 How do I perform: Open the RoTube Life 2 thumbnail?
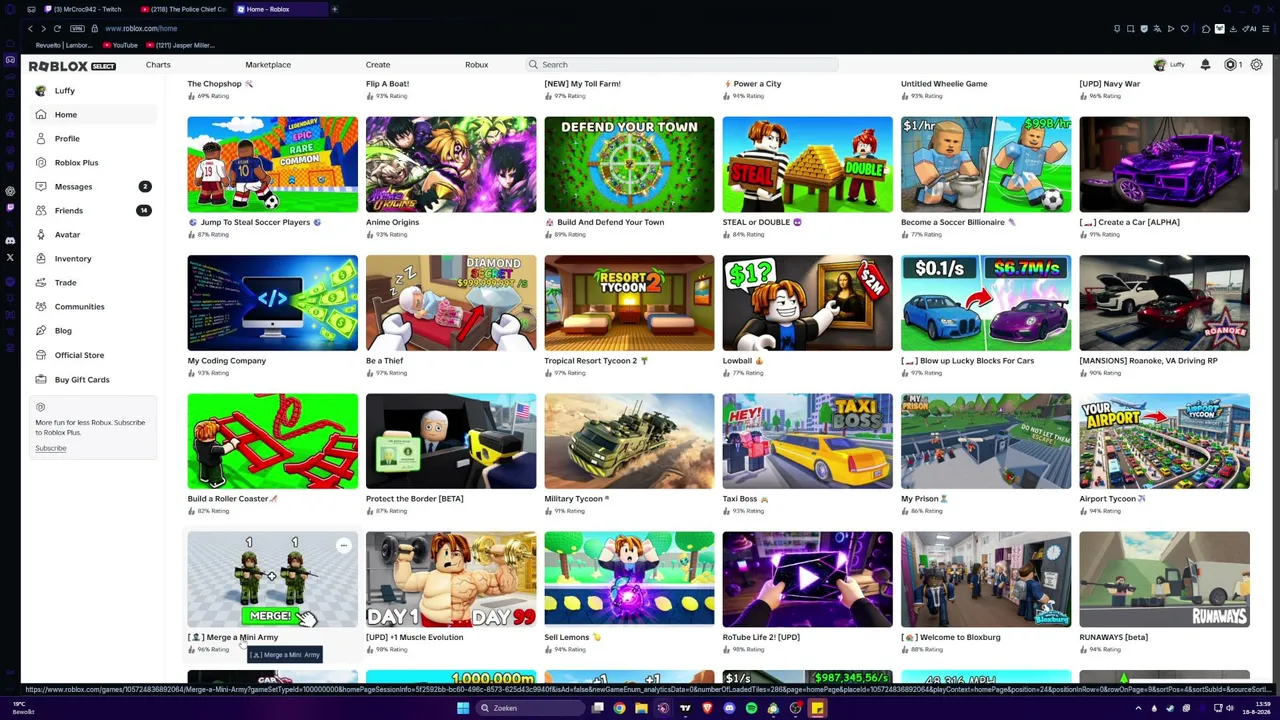(808, 580)
